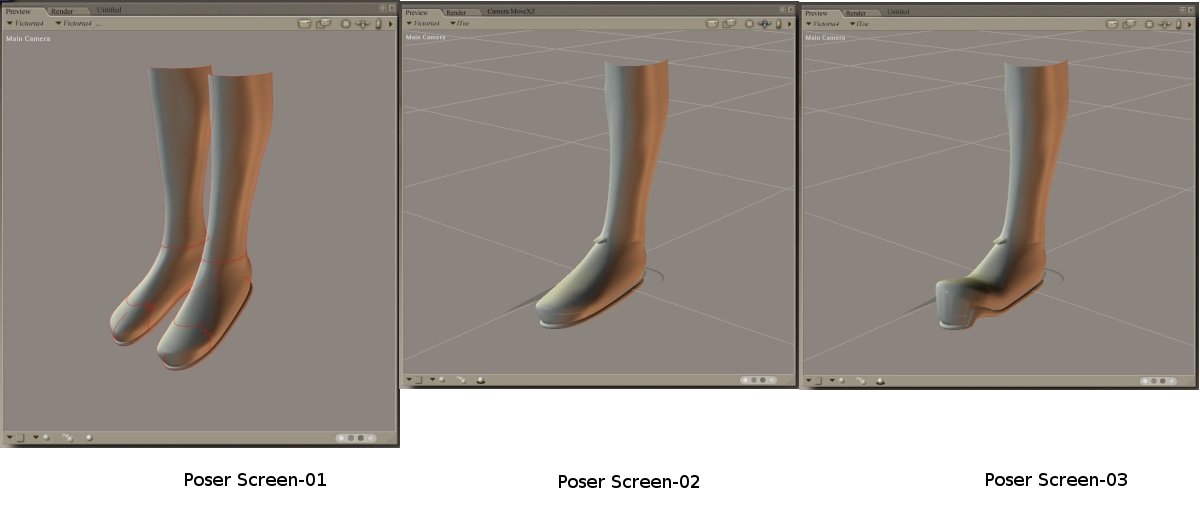
Task: Click trackball rotate icon in Screen-01
Action: [x=346, y=23]
